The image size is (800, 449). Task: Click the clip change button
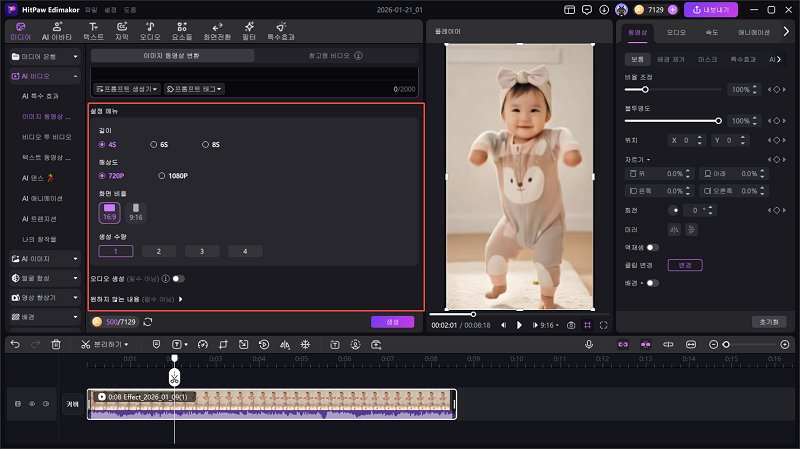(x=685, y=265)
